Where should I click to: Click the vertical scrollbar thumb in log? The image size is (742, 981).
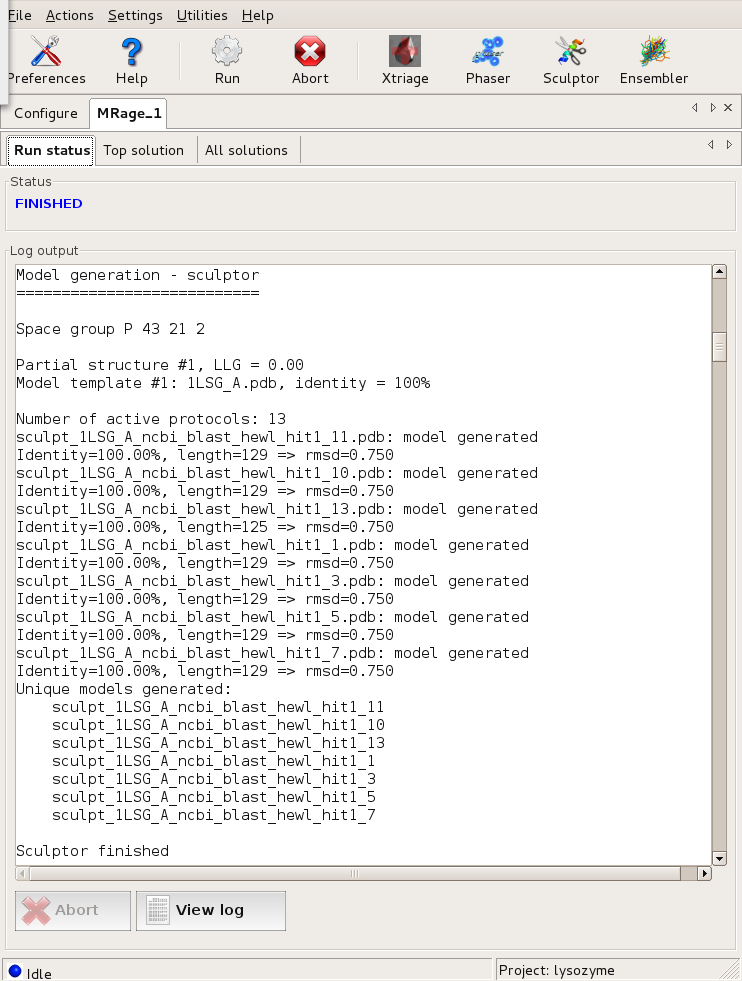719,347
